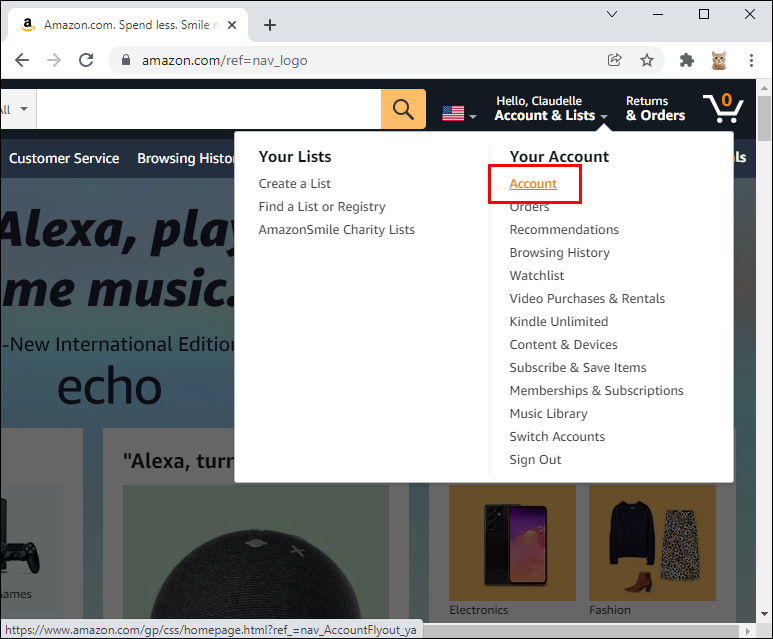Click the page scrollbar down arrow

[x=764, y=614]
